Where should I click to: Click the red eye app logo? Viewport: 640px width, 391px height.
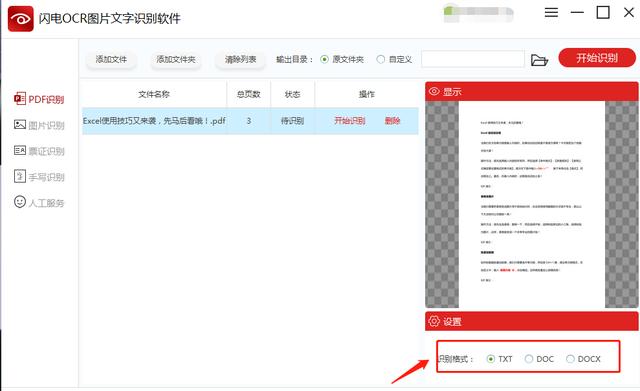[x=20, y=18]
